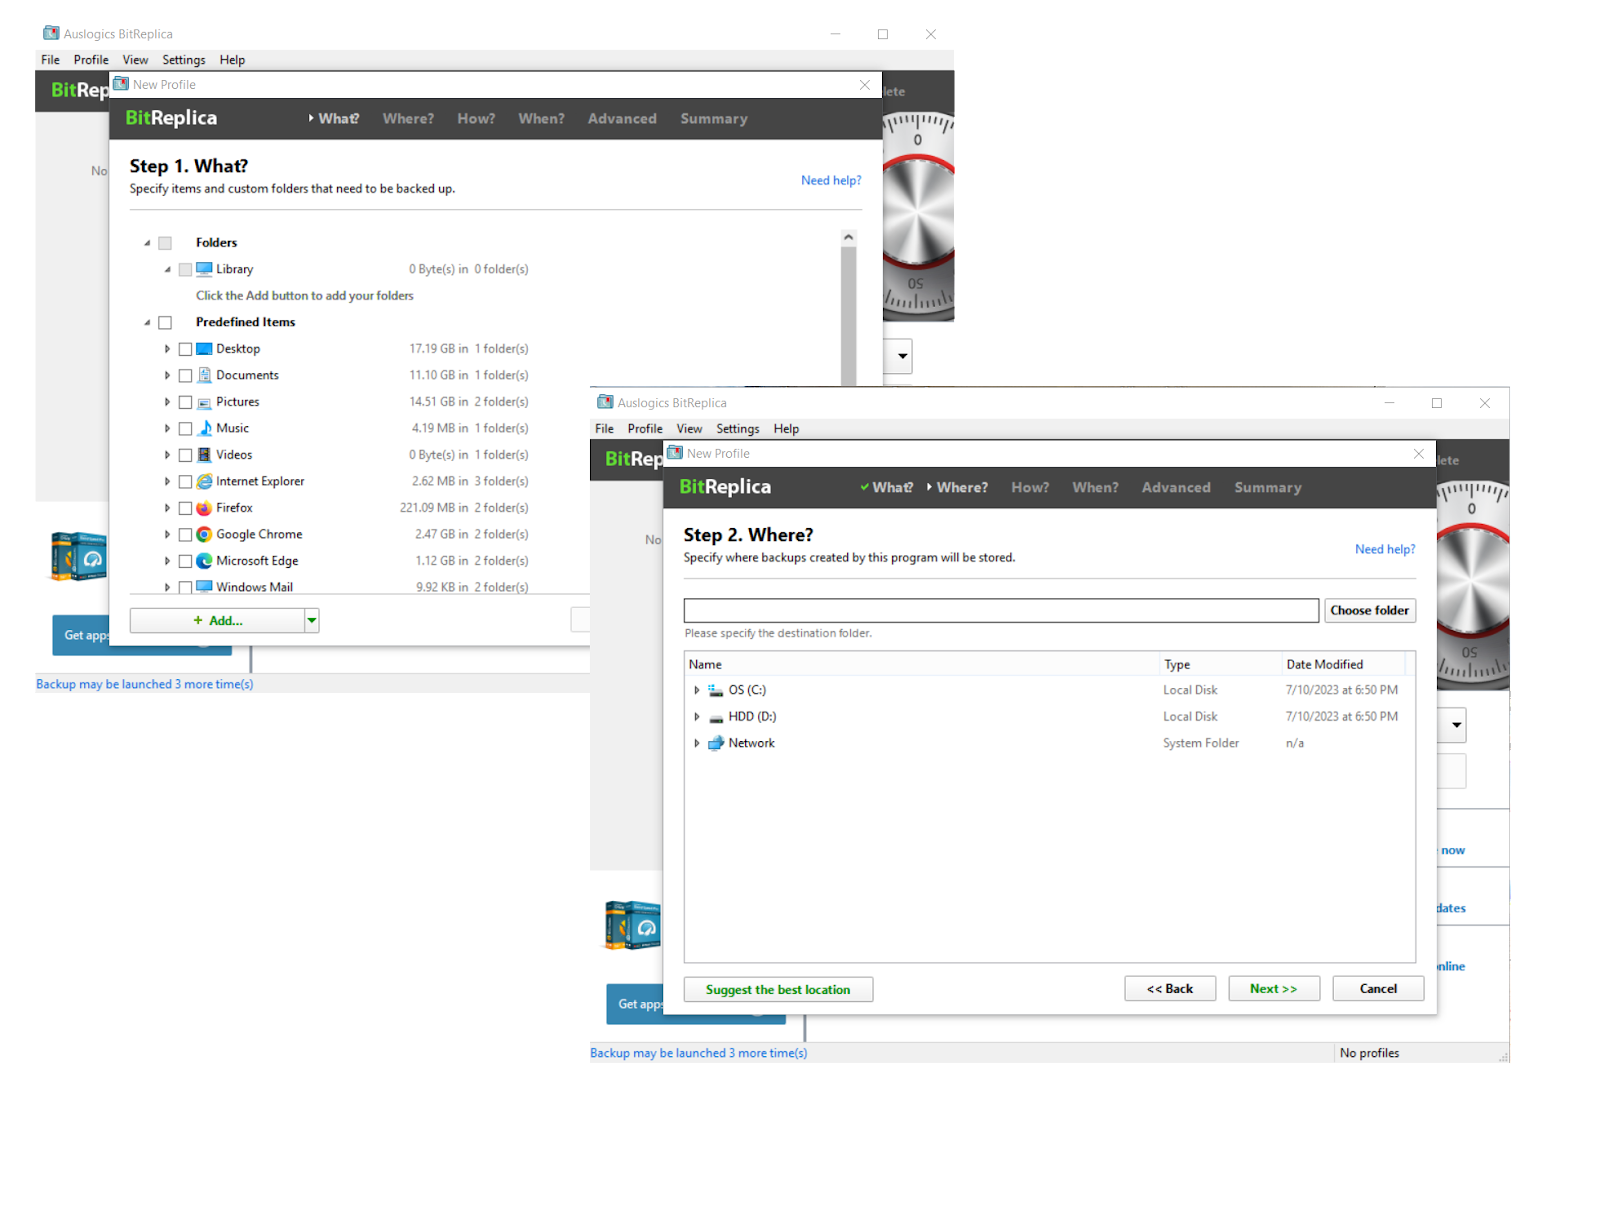This screenshot has width=1600, height=1229.
Task: Click the HDD (D:) drive icon
Action: pyautogui.click(x=716, y=717)
